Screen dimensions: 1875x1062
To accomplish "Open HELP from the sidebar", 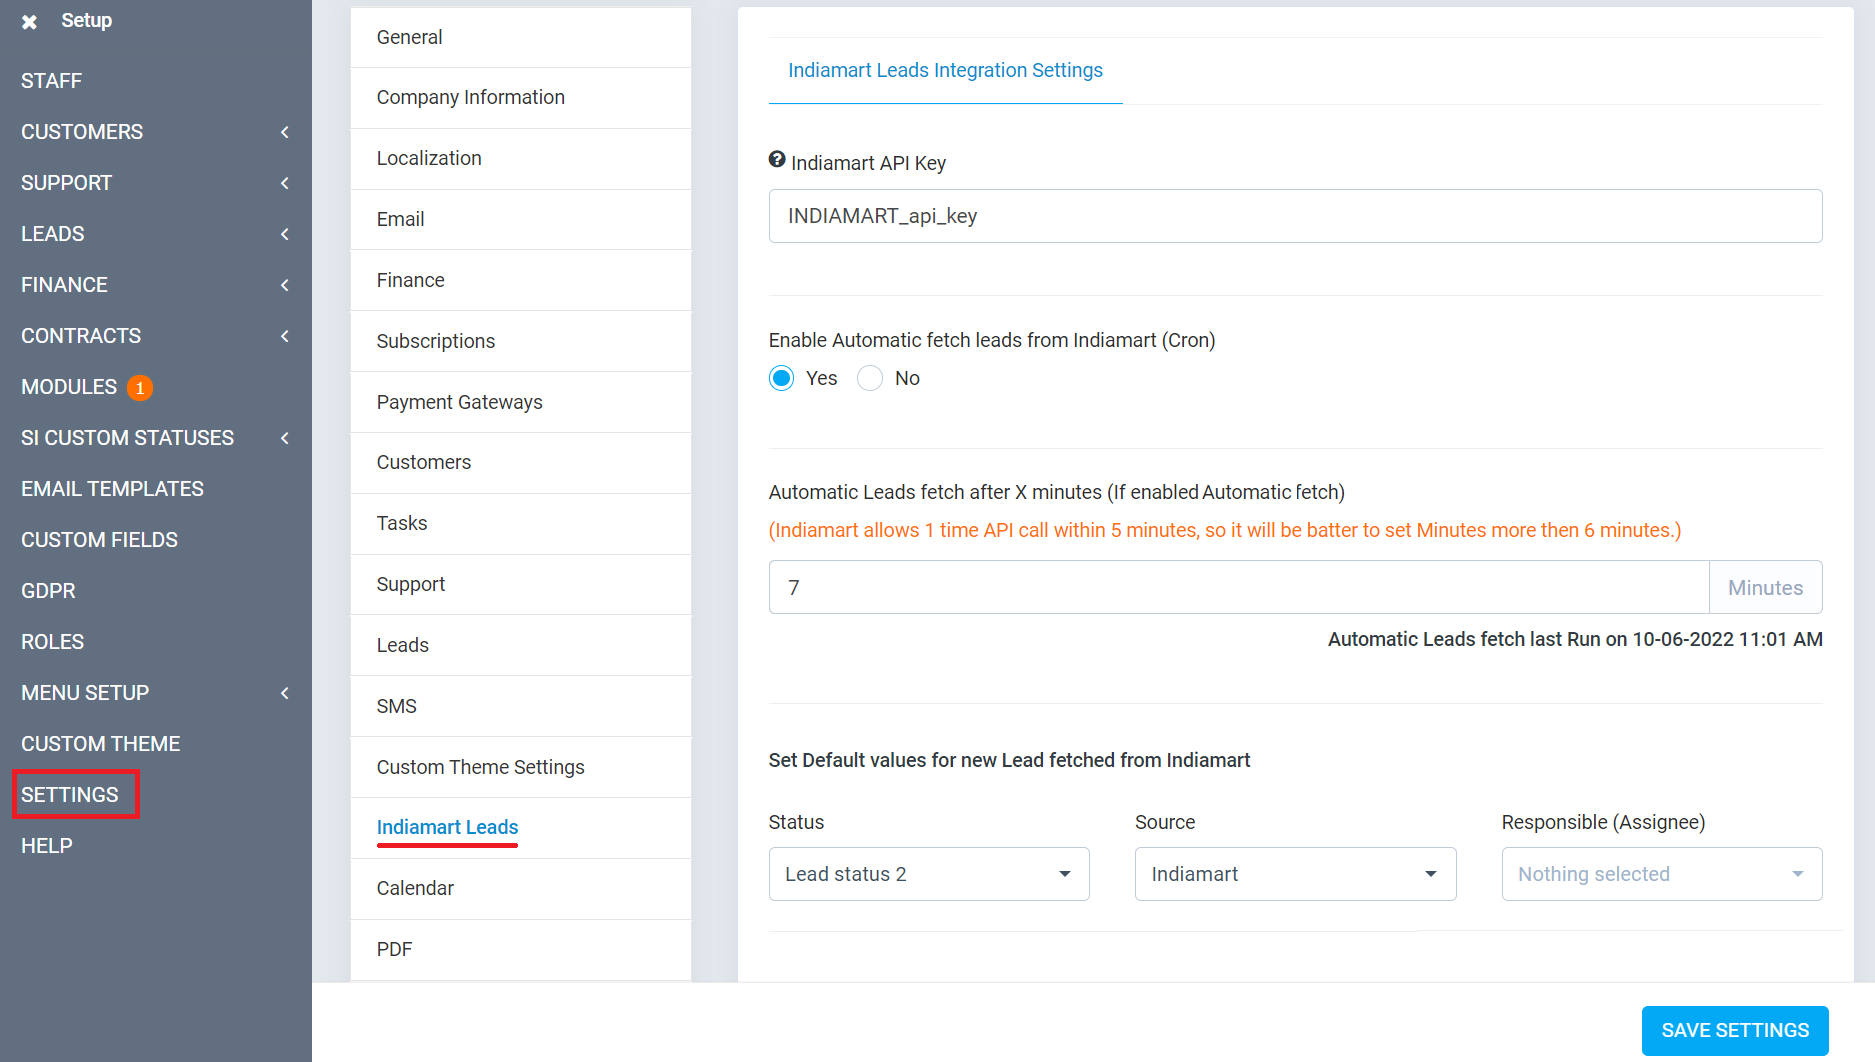I will tap(46, 845).
